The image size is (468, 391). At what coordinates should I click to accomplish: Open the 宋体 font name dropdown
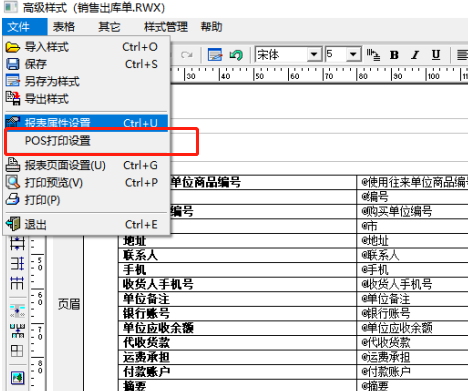tap(314, 54)
